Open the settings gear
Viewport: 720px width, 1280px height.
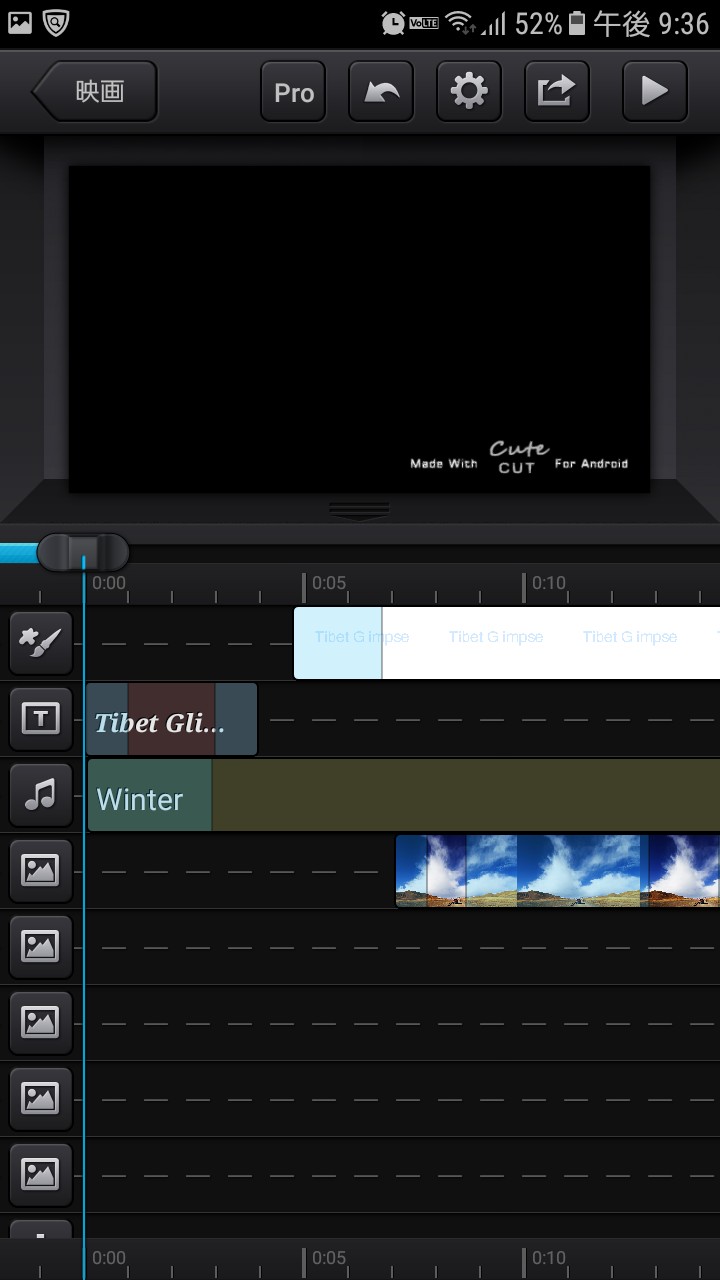pos(468,92)
